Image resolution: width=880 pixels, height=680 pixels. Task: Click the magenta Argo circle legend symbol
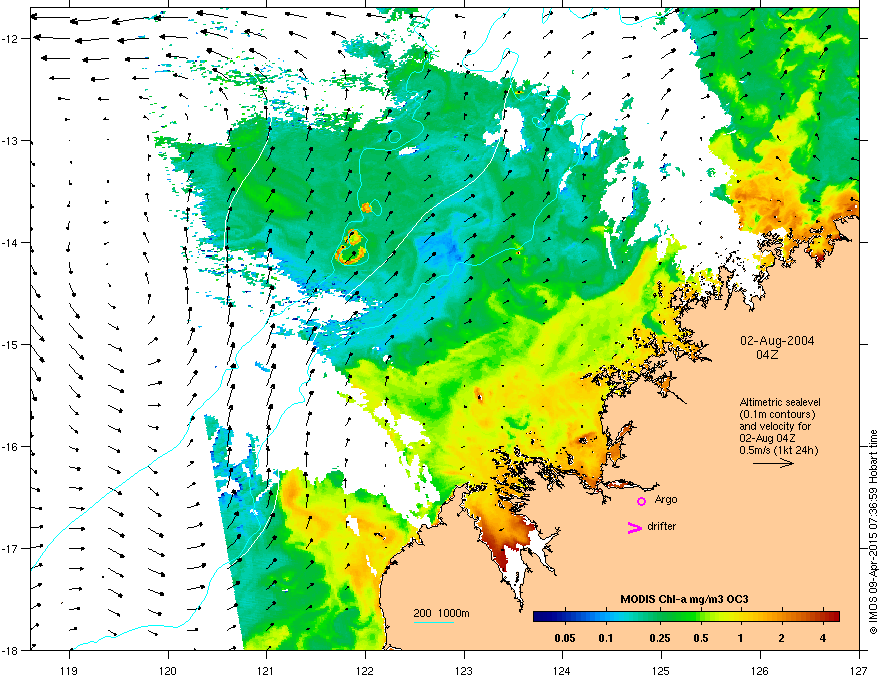click(x=641, y=501)
